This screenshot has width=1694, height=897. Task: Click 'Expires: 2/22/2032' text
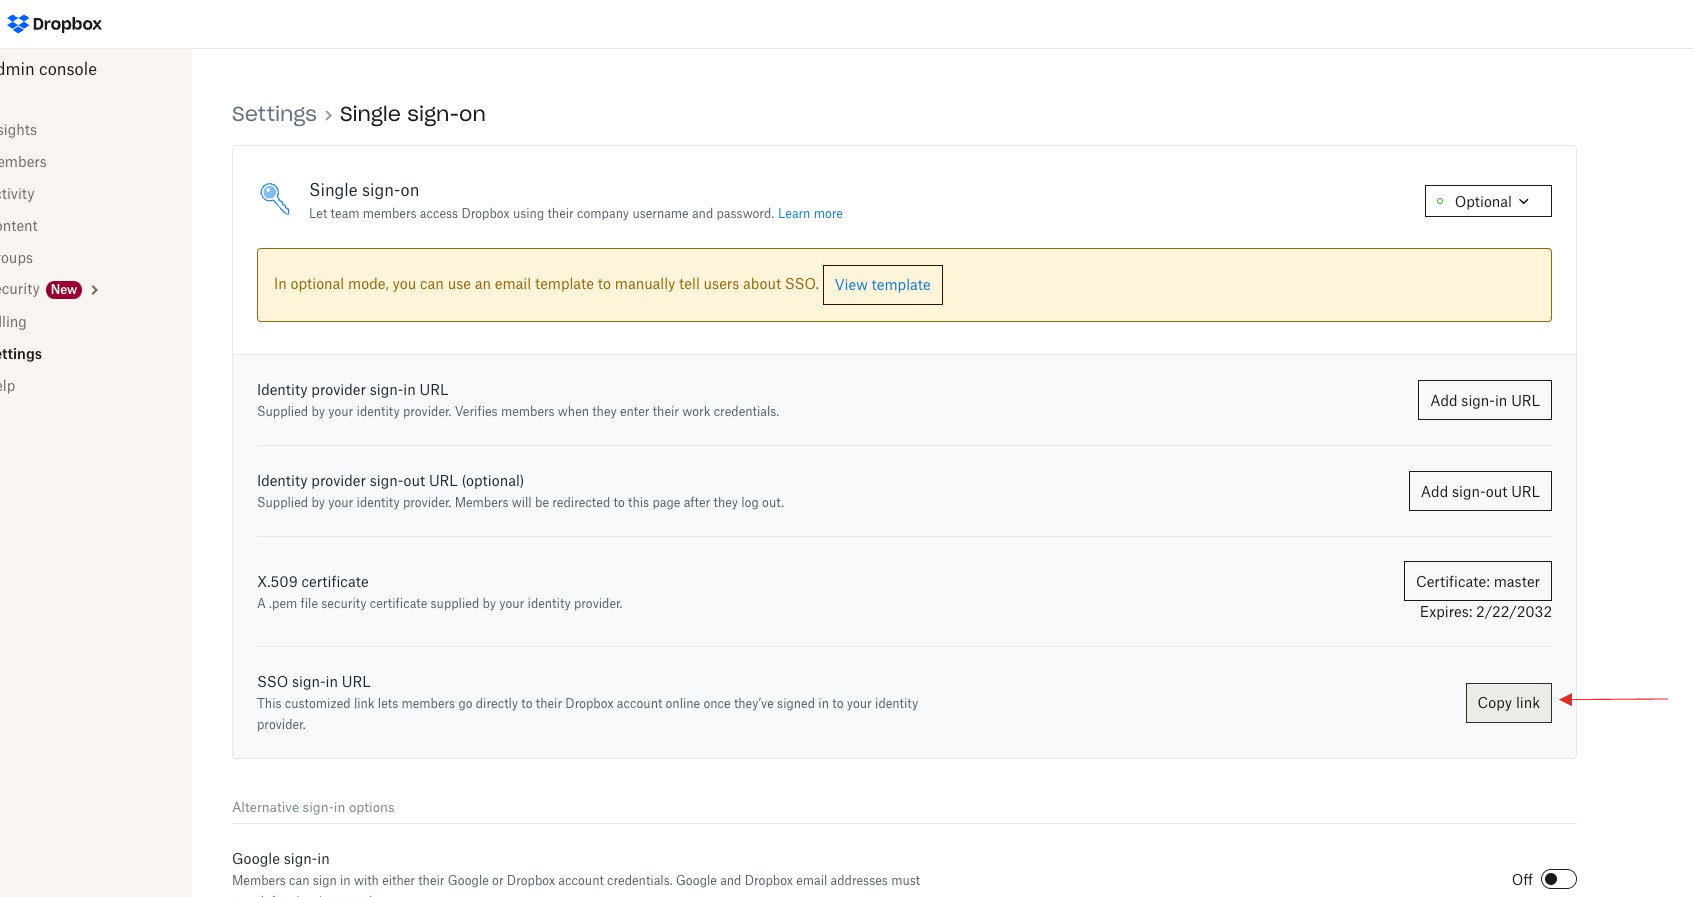coord(1486,612)
